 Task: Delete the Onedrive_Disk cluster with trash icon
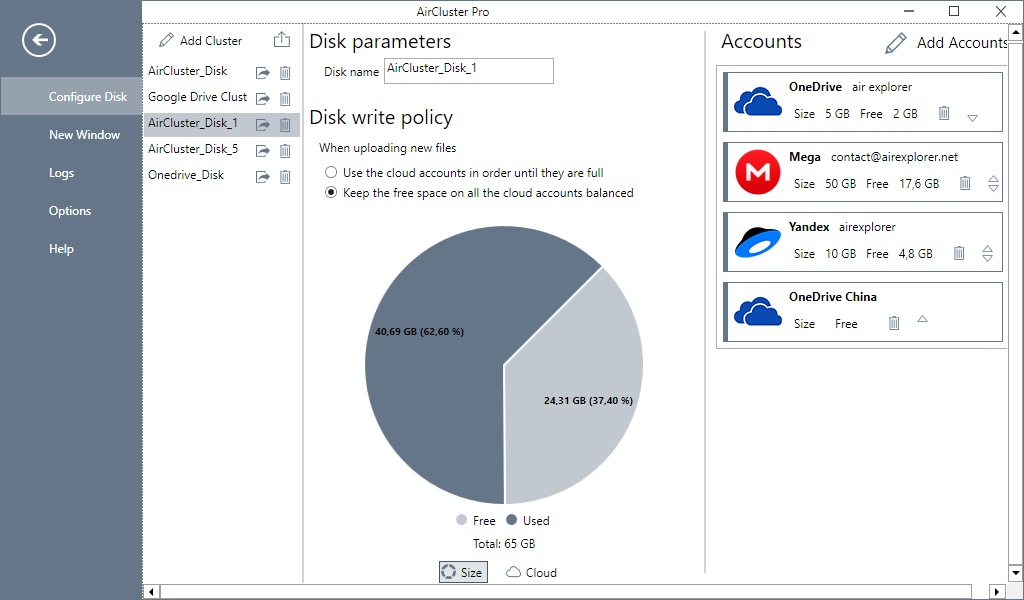point(285,177)
